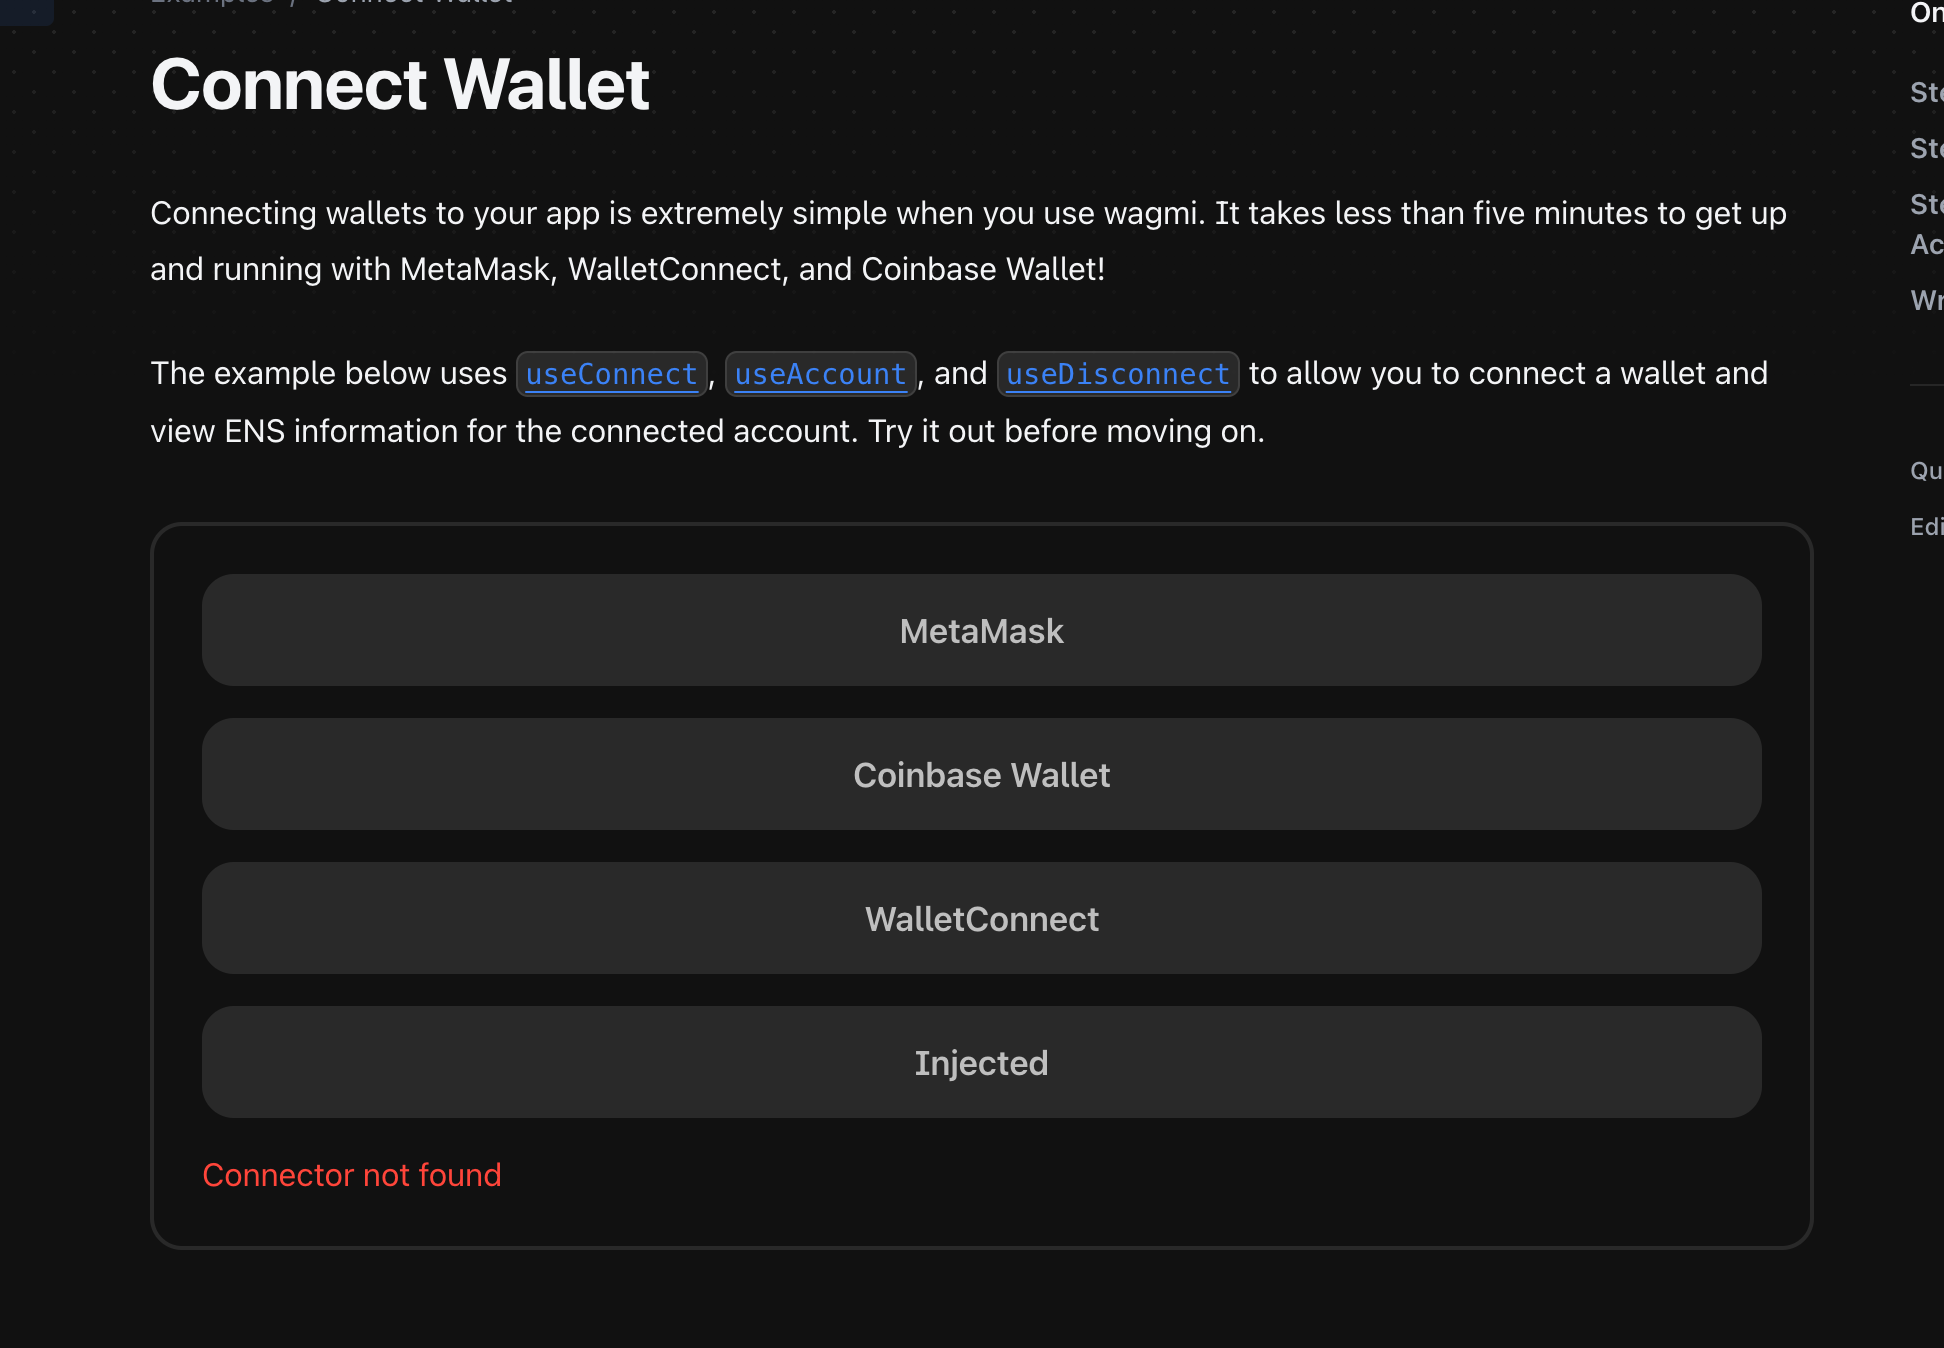Screen dimensions: 1944x1348
Task: Click the sidebar link starting with Qu
Action: click(1926, 470)
